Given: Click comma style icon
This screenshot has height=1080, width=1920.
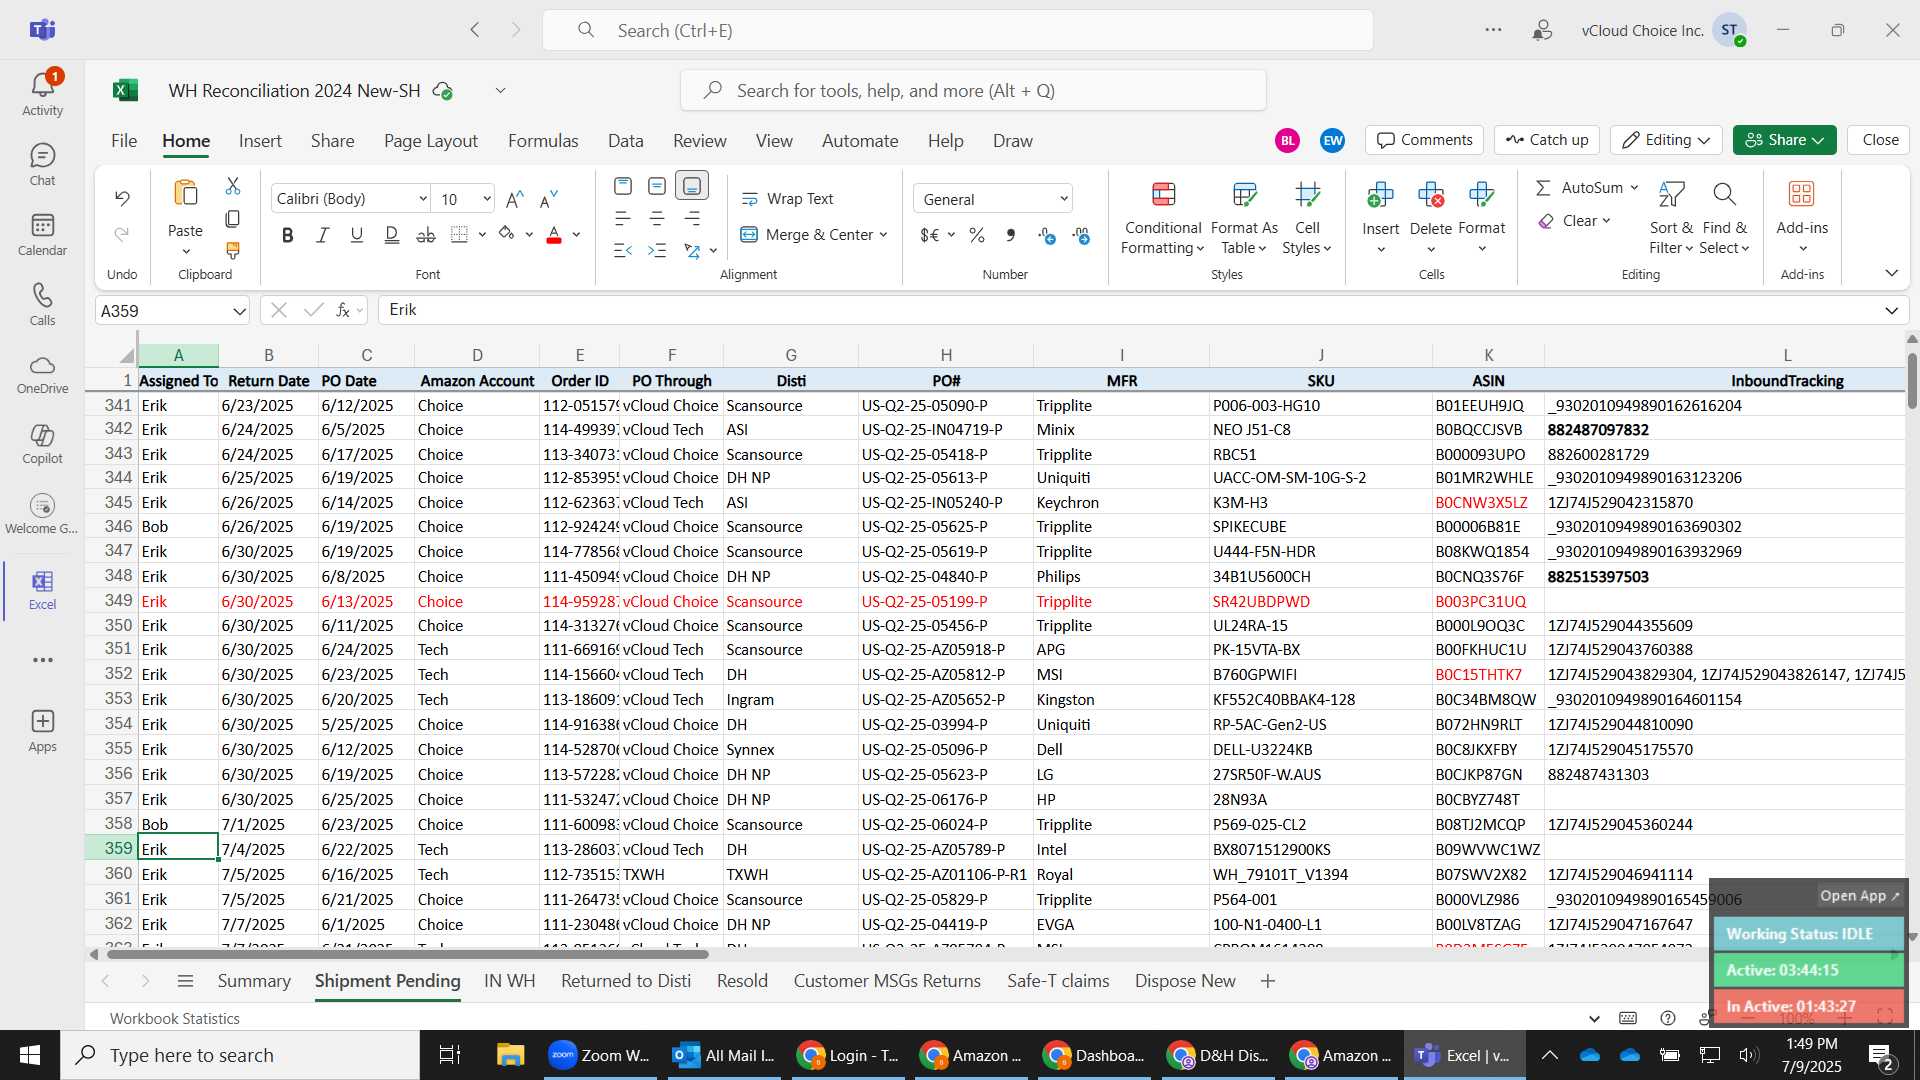Looking at the screenshot, I should (x=1011, y=235).
